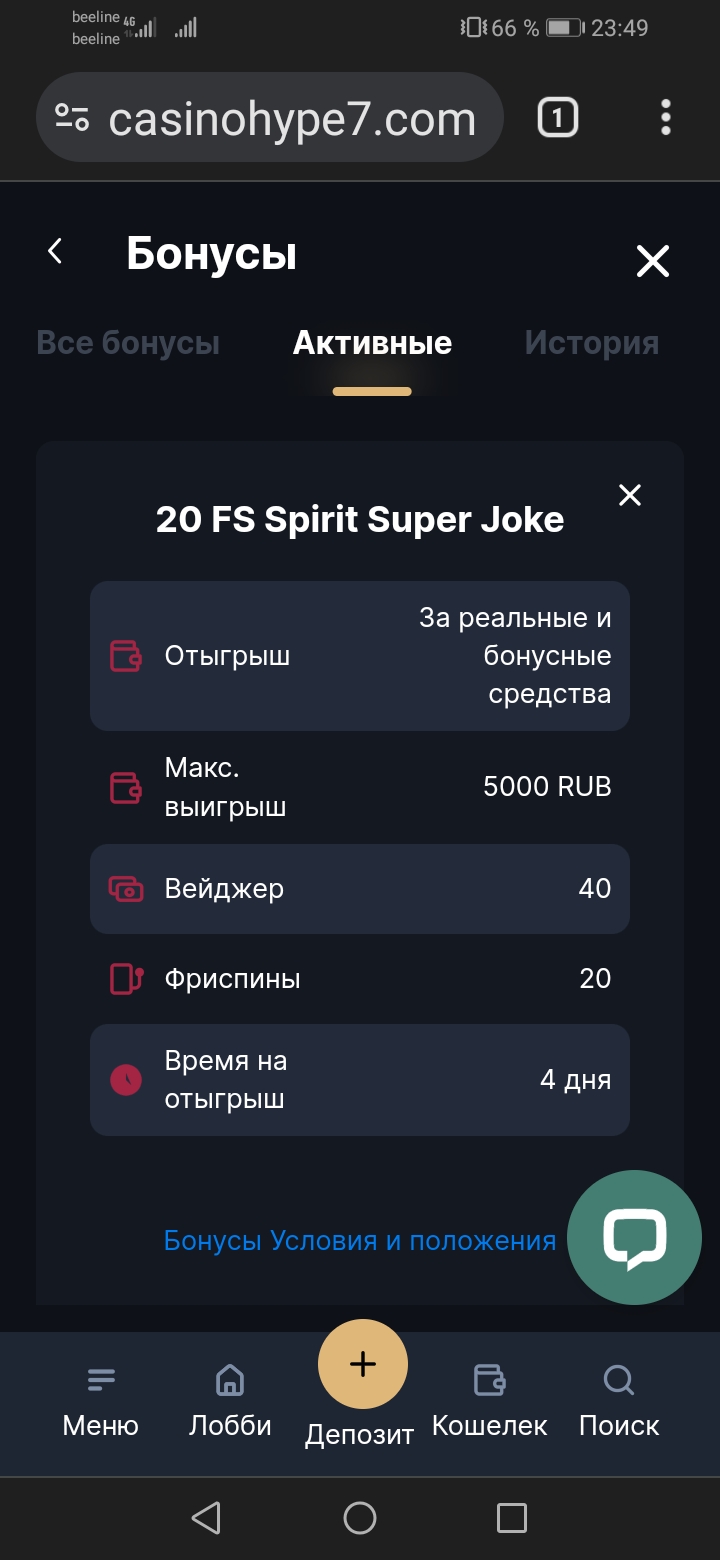Open the Меню navigation item
This screenshot has height=1560, width=720.
point(100,1402)
